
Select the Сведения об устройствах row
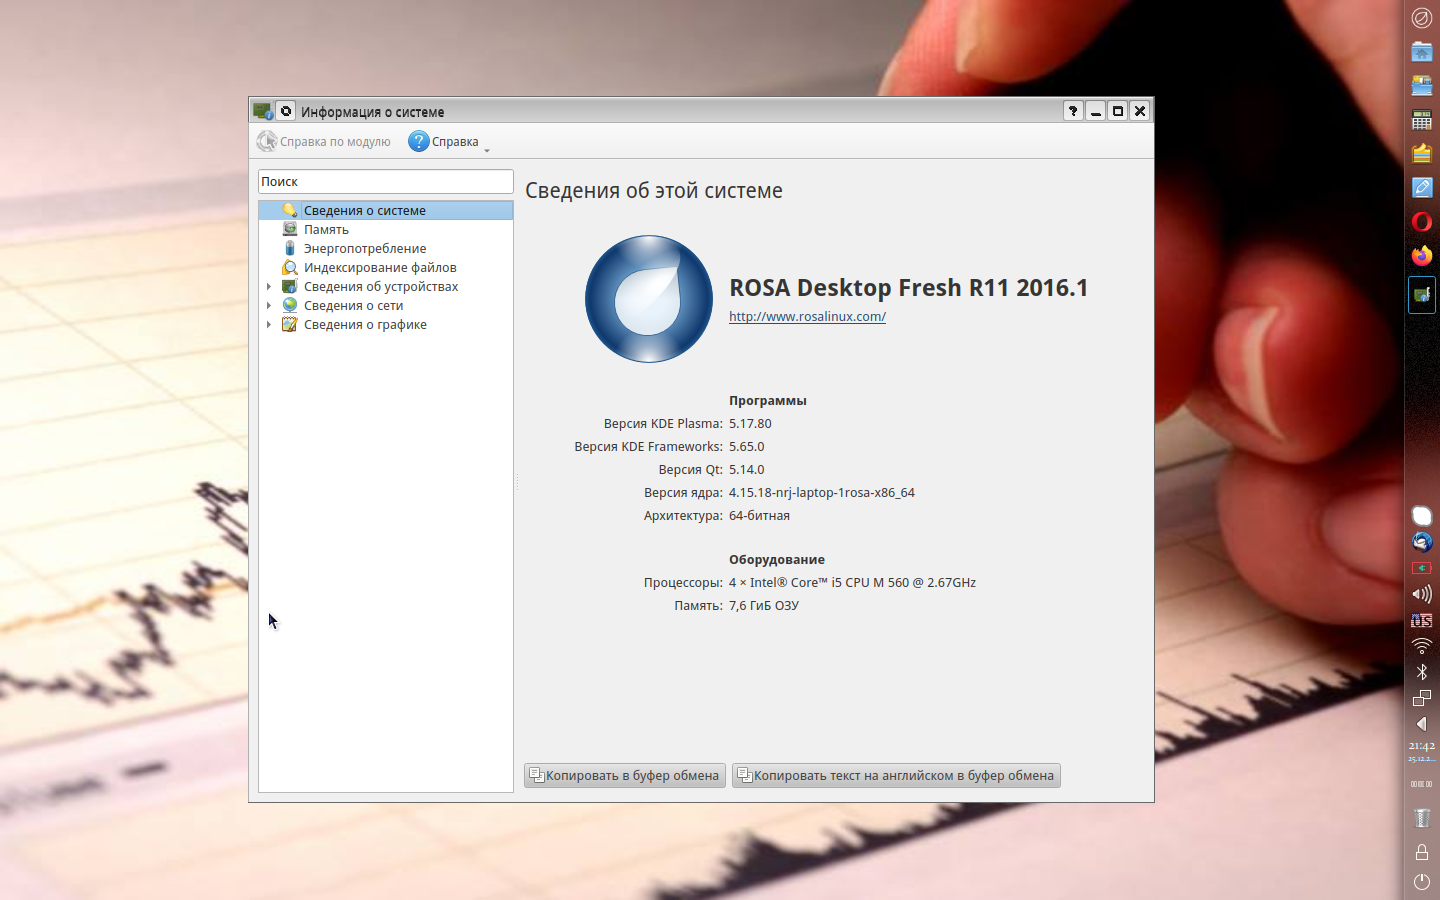pyautogui.click(x=386, y=286)
